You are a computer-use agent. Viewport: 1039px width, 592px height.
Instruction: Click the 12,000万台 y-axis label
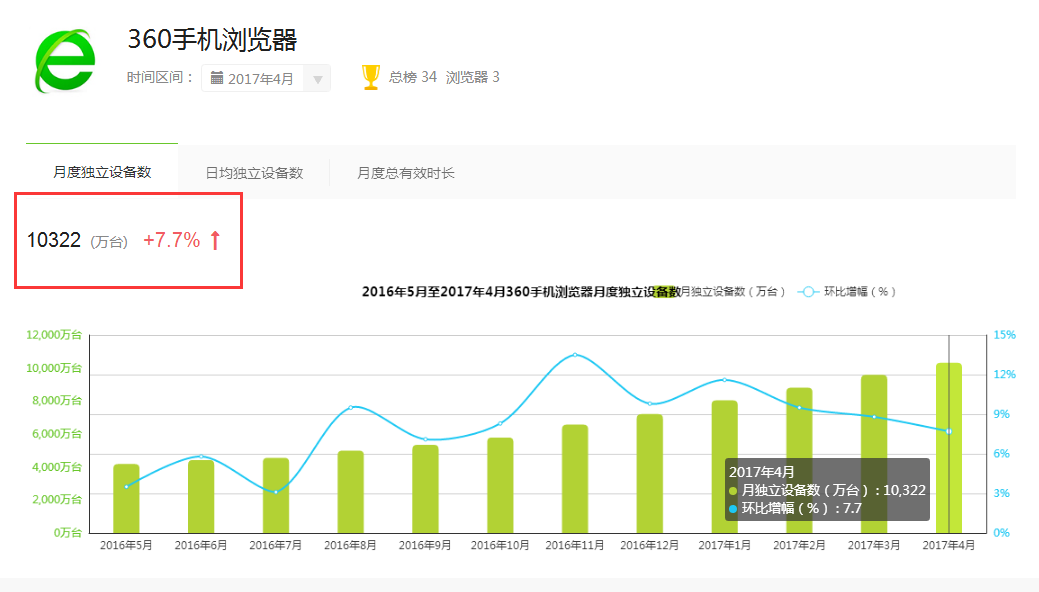(x=54, y=335)
